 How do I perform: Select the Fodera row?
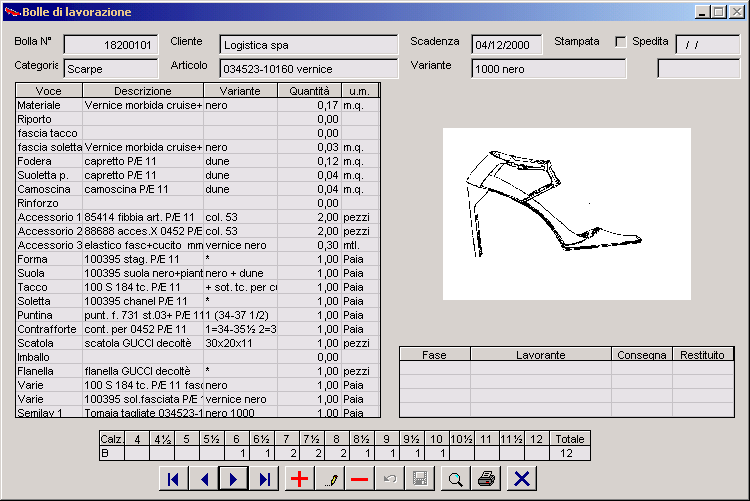pyautogui.click(x=198, y=161)
